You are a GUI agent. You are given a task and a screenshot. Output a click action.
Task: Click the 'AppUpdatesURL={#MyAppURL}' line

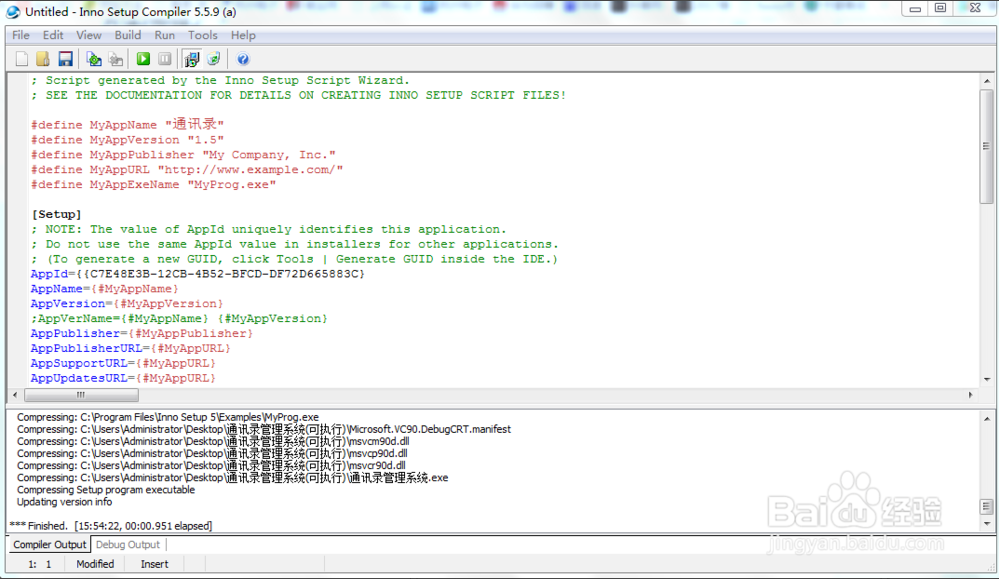(x=123, y=378)
